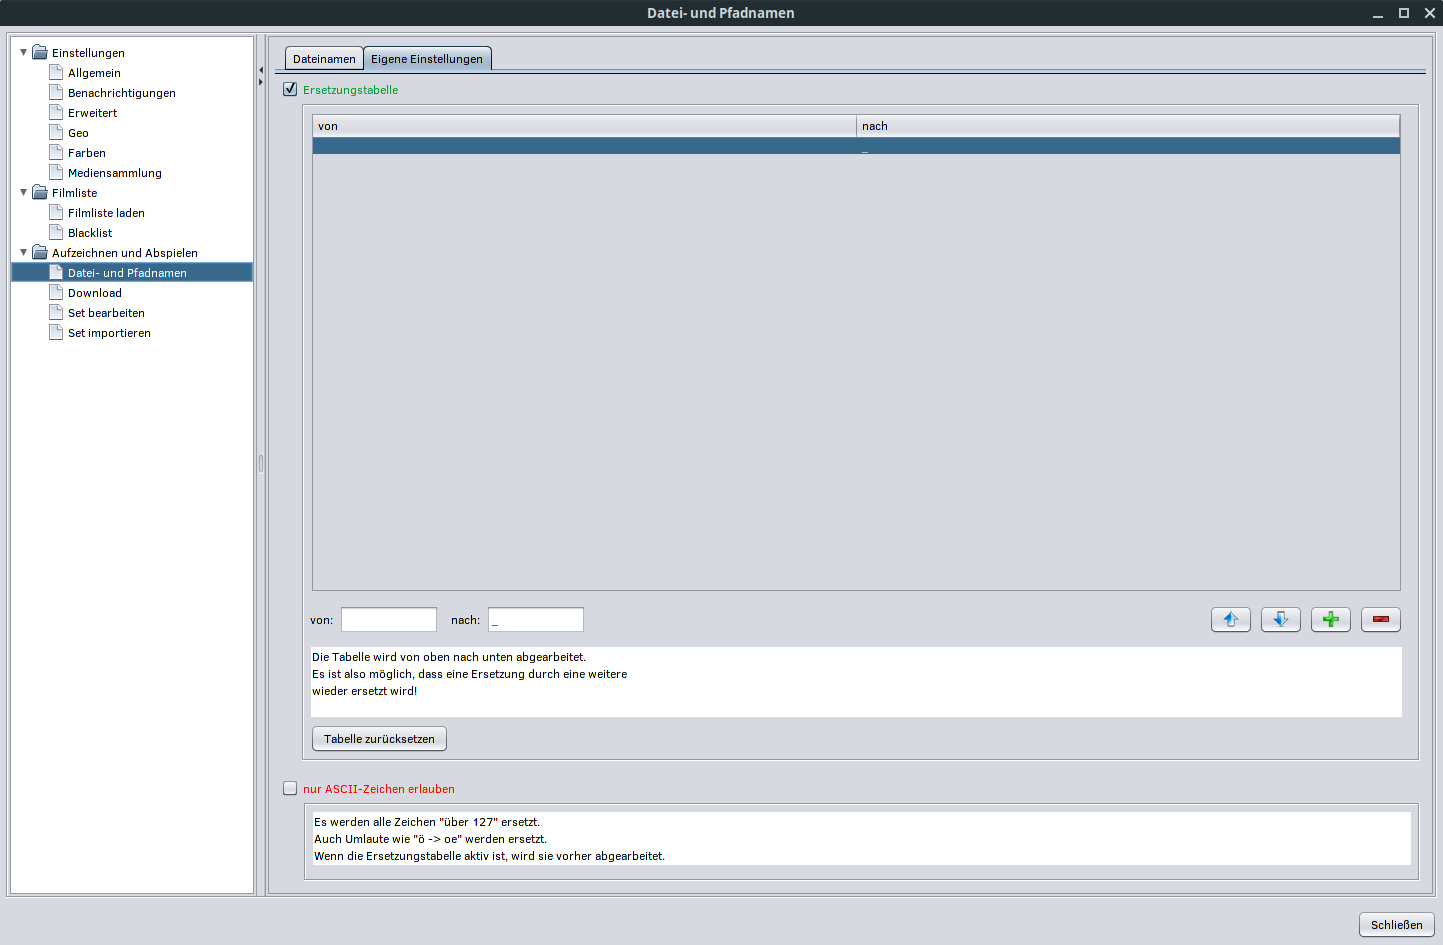This screenshot has width=1443, height=945.
Task: Collapse the Filmliste tree section
Action: pos(24,193)
